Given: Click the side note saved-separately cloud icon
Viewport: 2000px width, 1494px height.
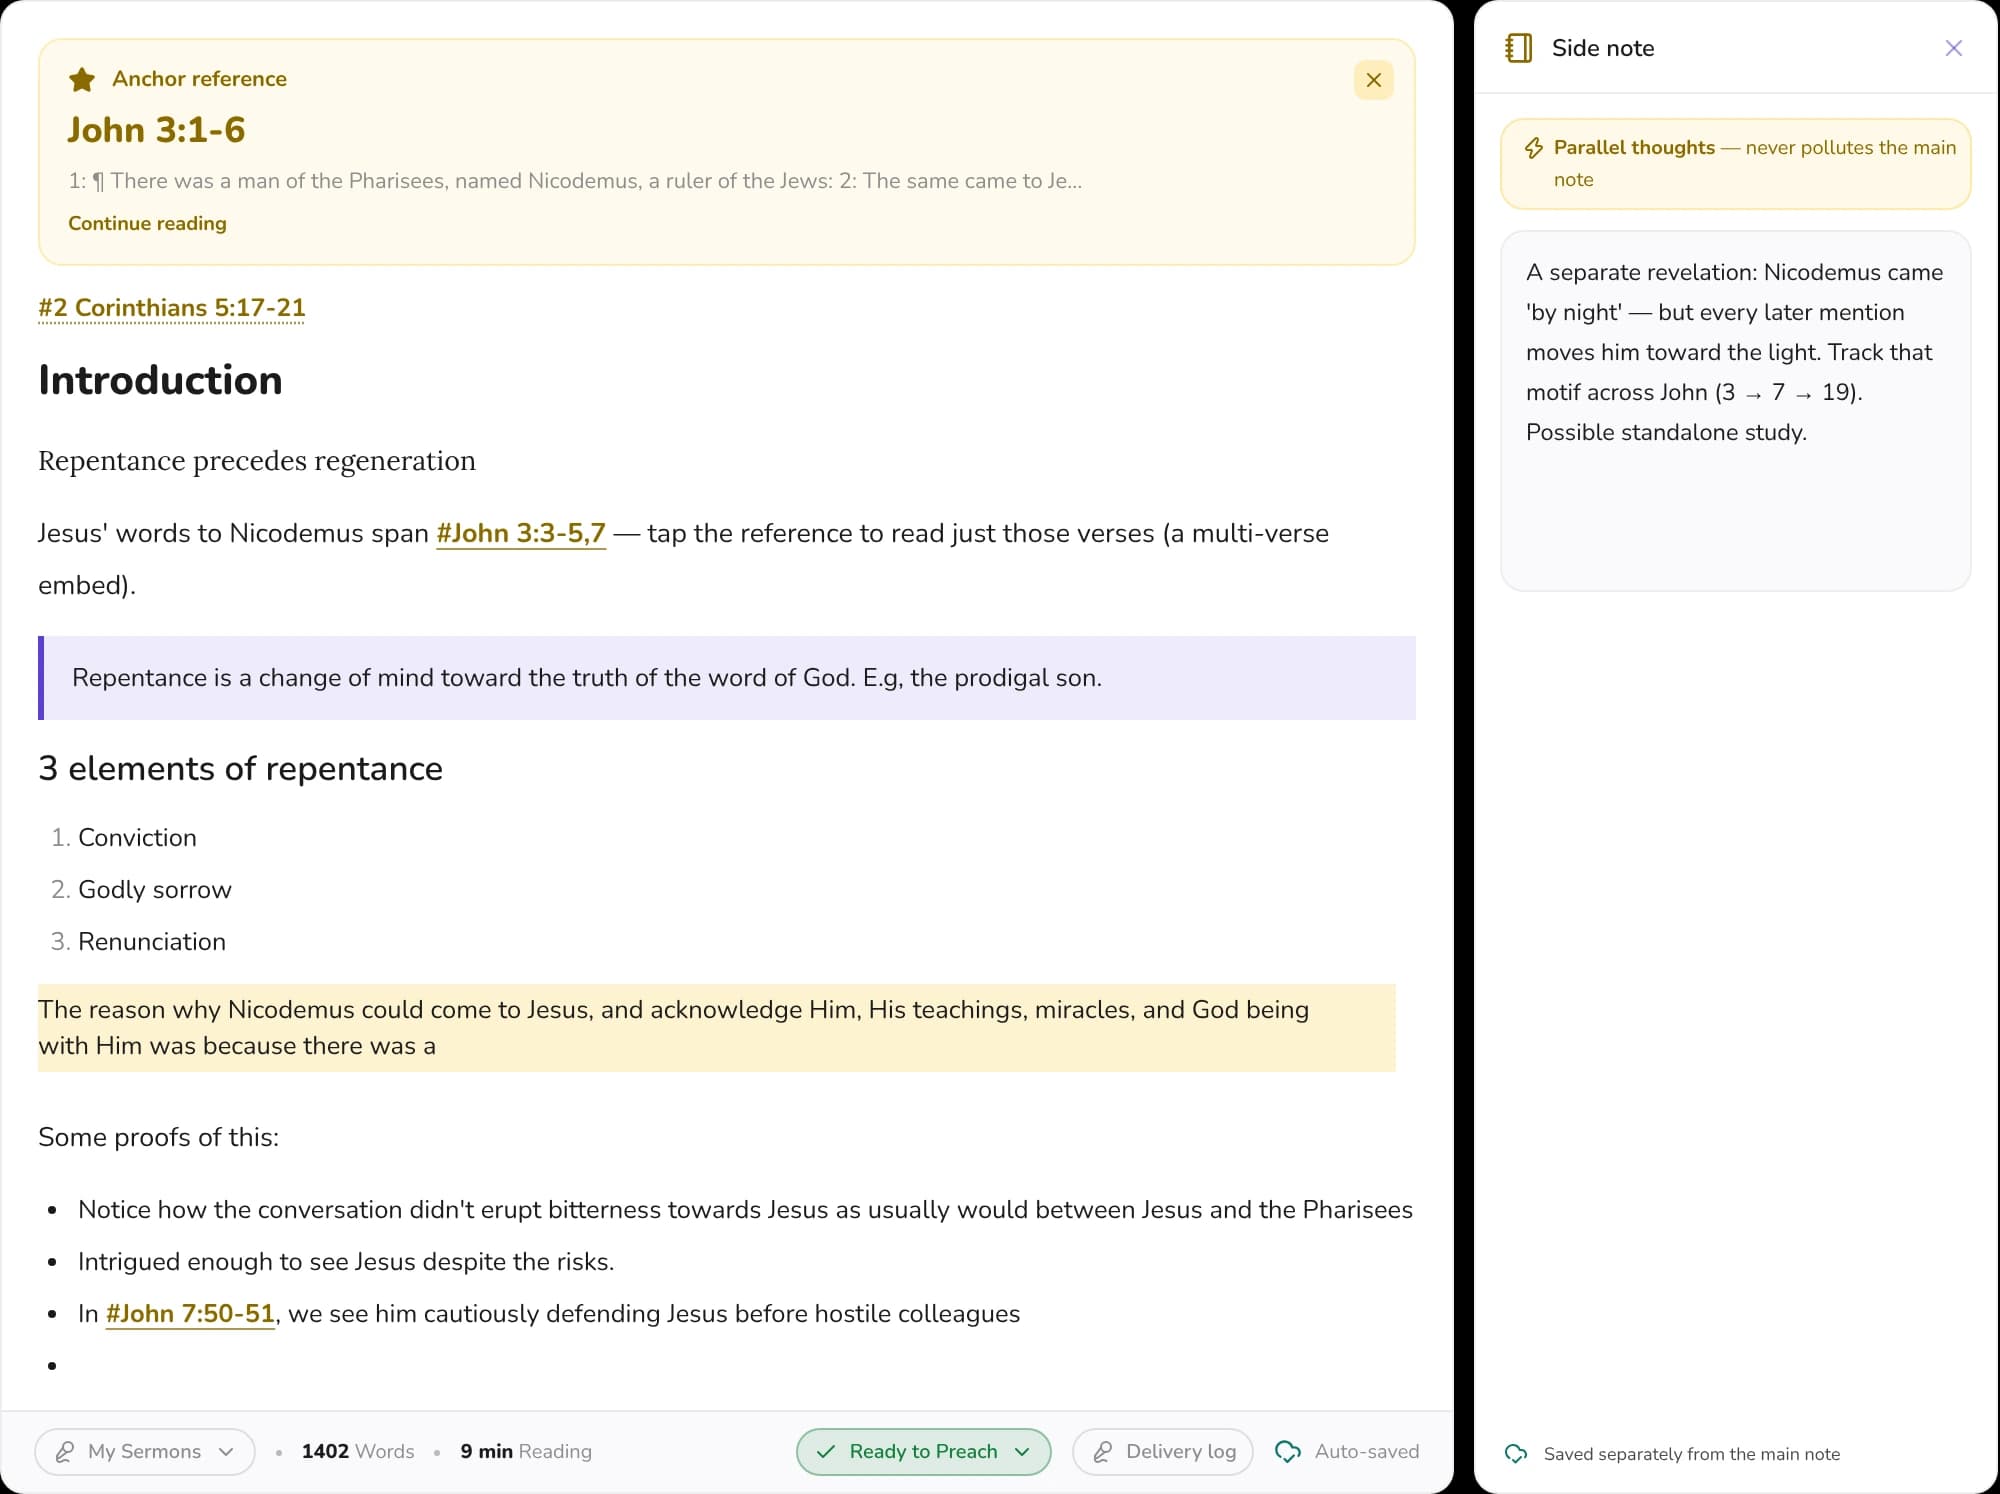Looking at the screenshot, I should [1516, 1453].
